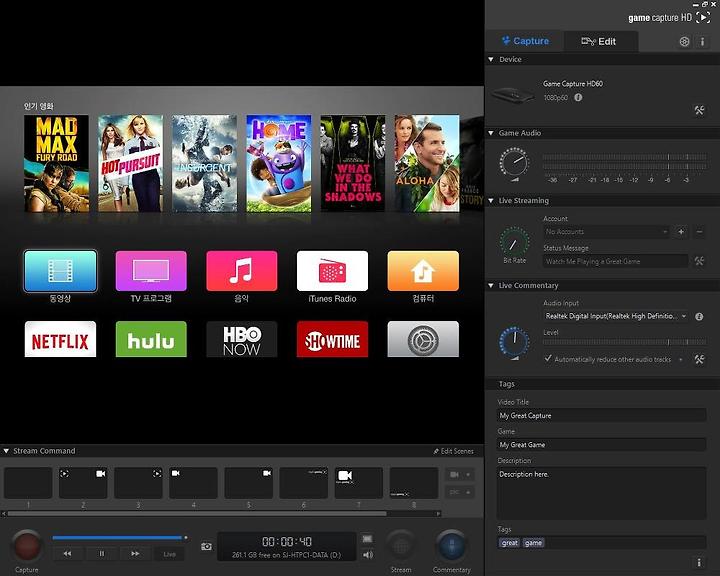
Task: Click info icon beside Audio Input
Action: click(x=699, y=316)
